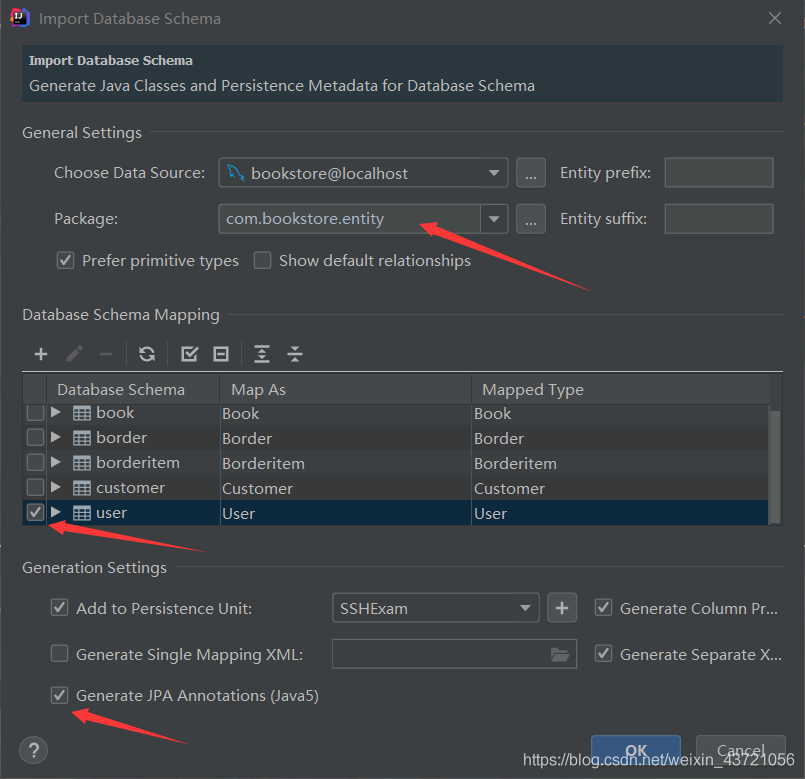Refresh the database schema mapping

pyautogui.click(x=147, y=354)
